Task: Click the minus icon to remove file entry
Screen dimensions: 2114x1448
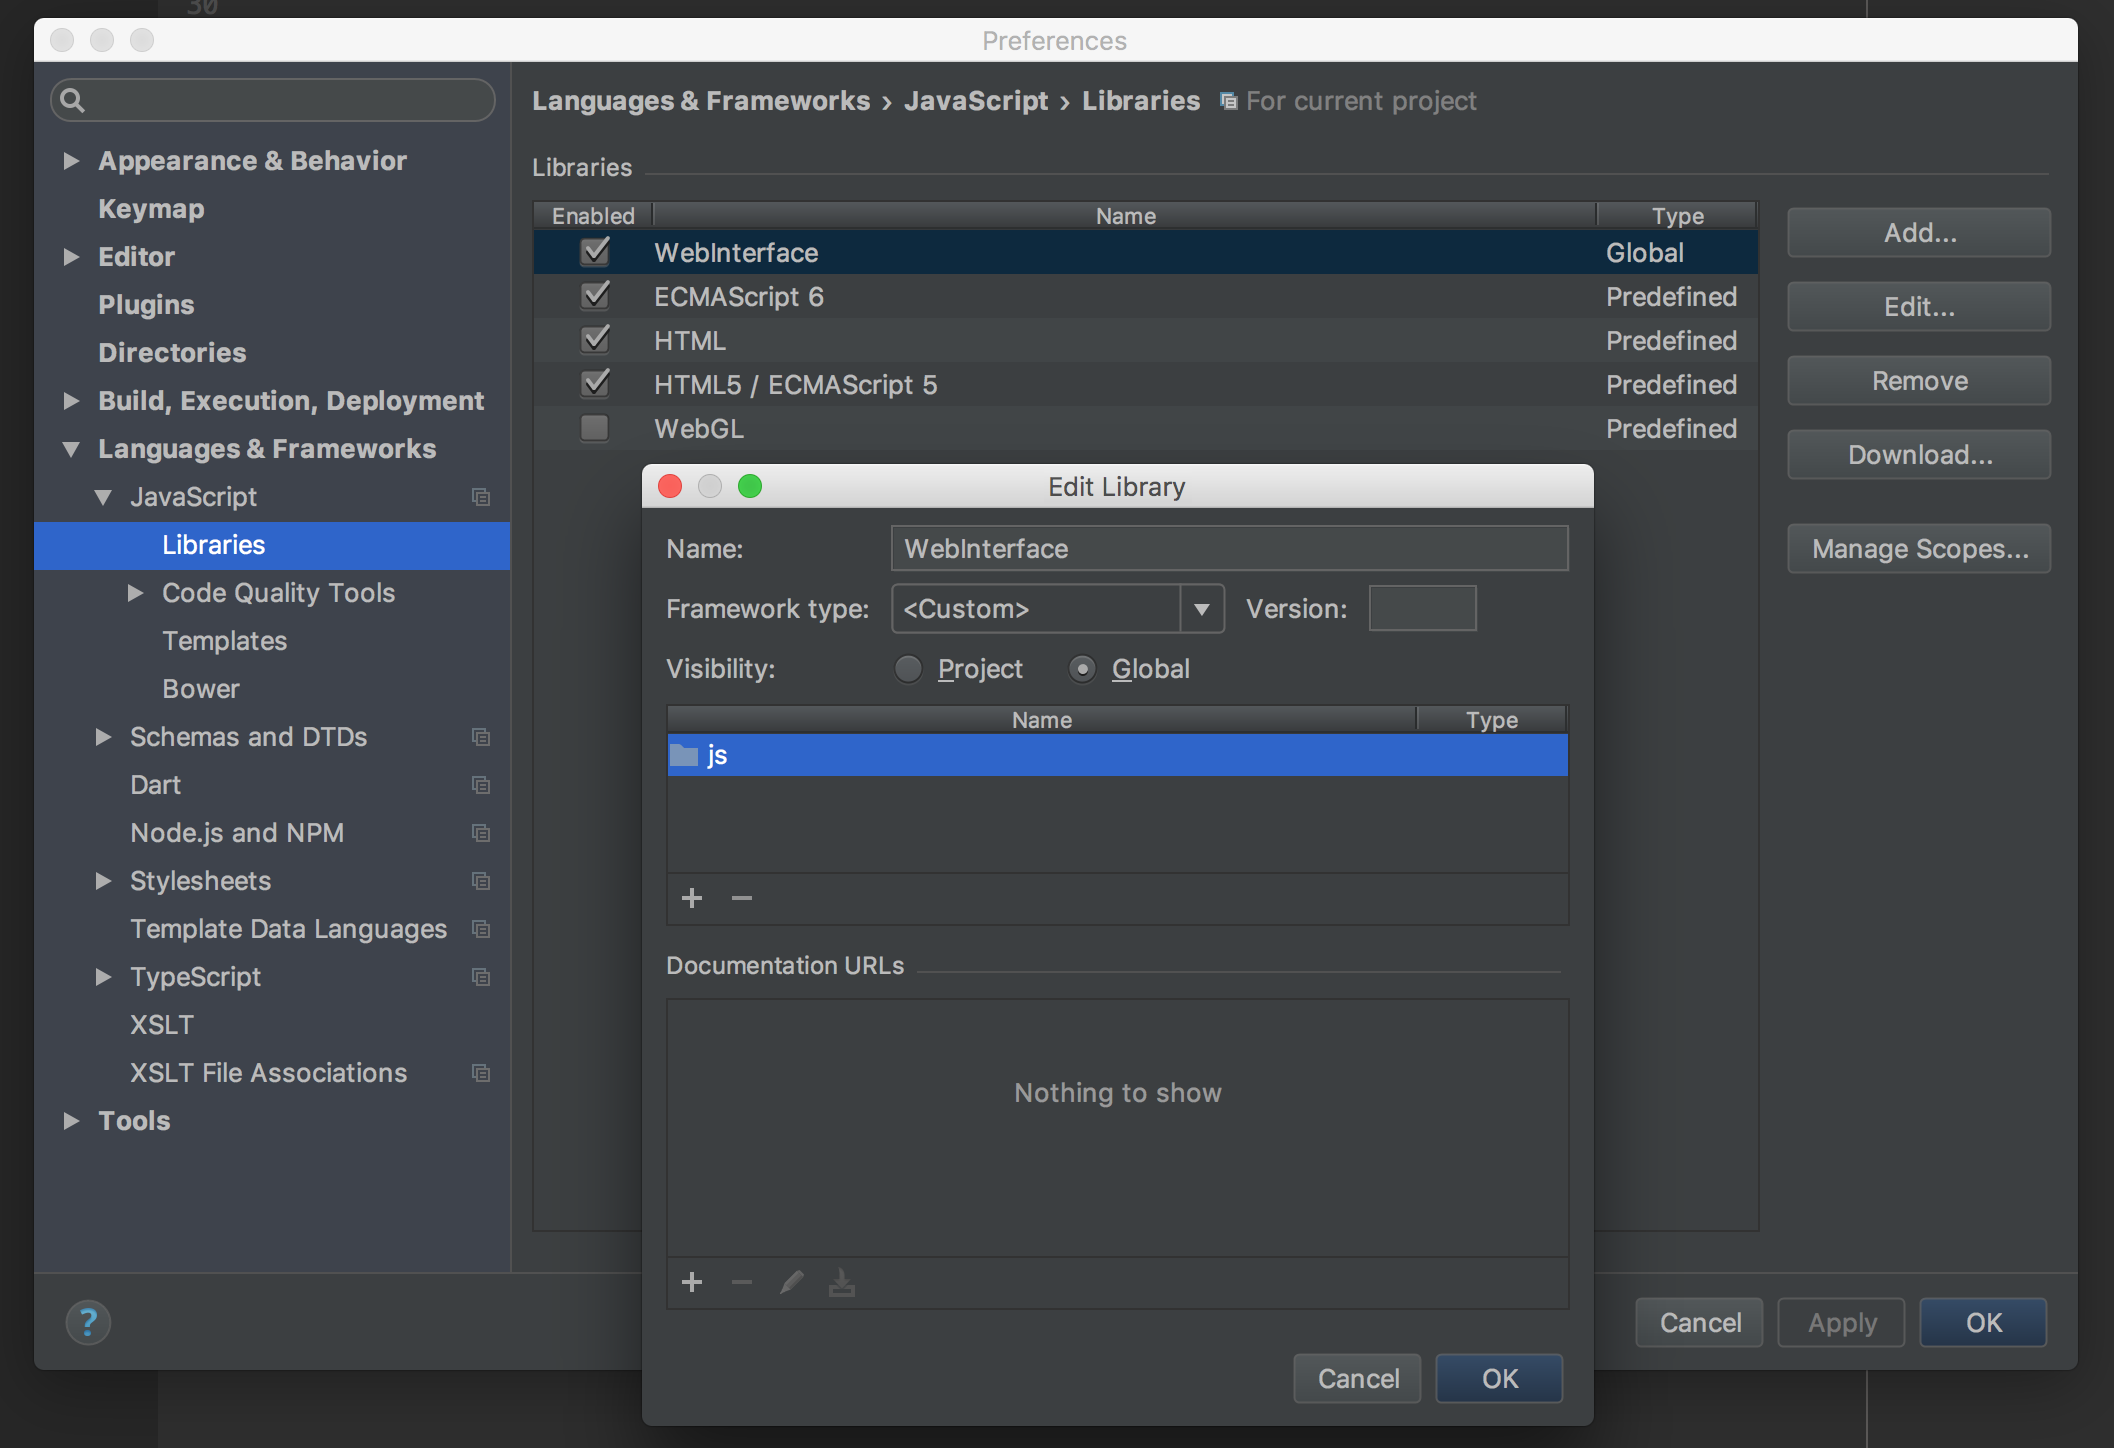Action: (741, 898)
